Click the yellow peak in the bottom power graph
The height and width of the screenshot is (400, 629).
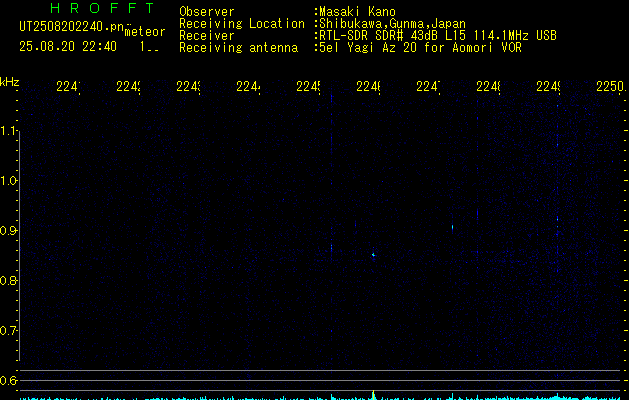tap(373, 394)
